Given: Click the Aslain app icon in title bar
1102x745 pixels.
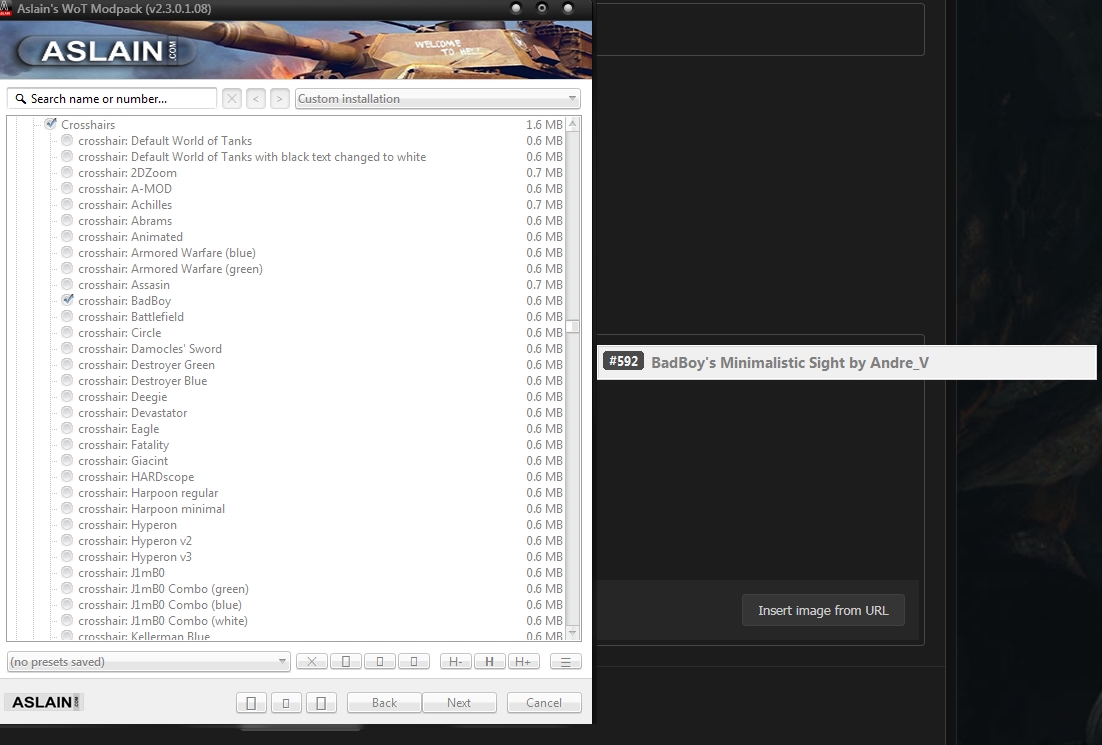Looking at the screenshot, I should coord(6,8).
